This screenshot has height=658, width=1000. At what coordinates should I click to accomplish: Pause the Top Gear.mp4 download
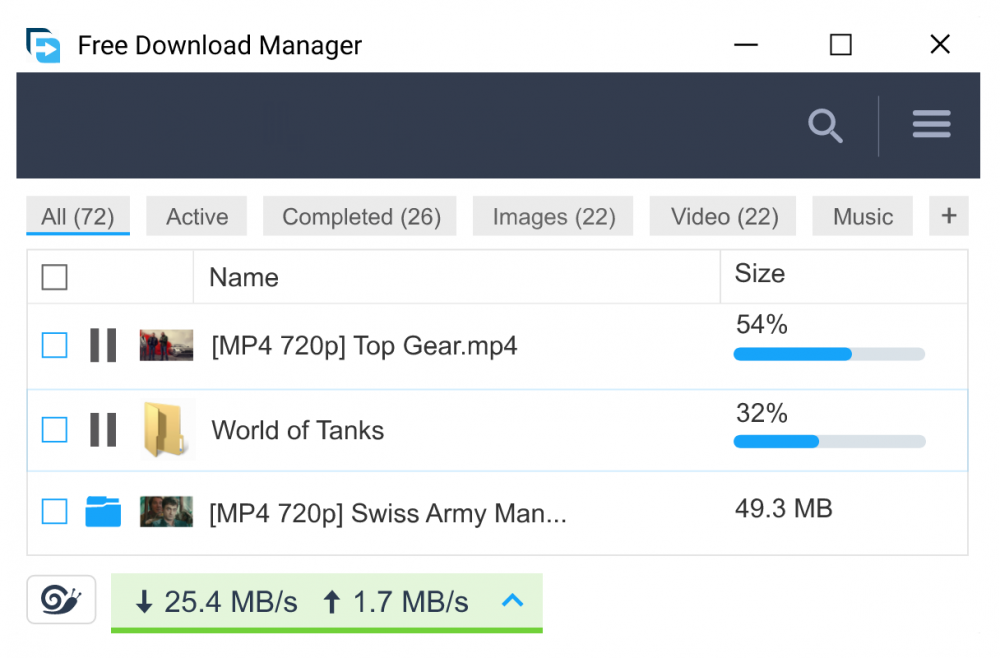[x=103, y=346]
